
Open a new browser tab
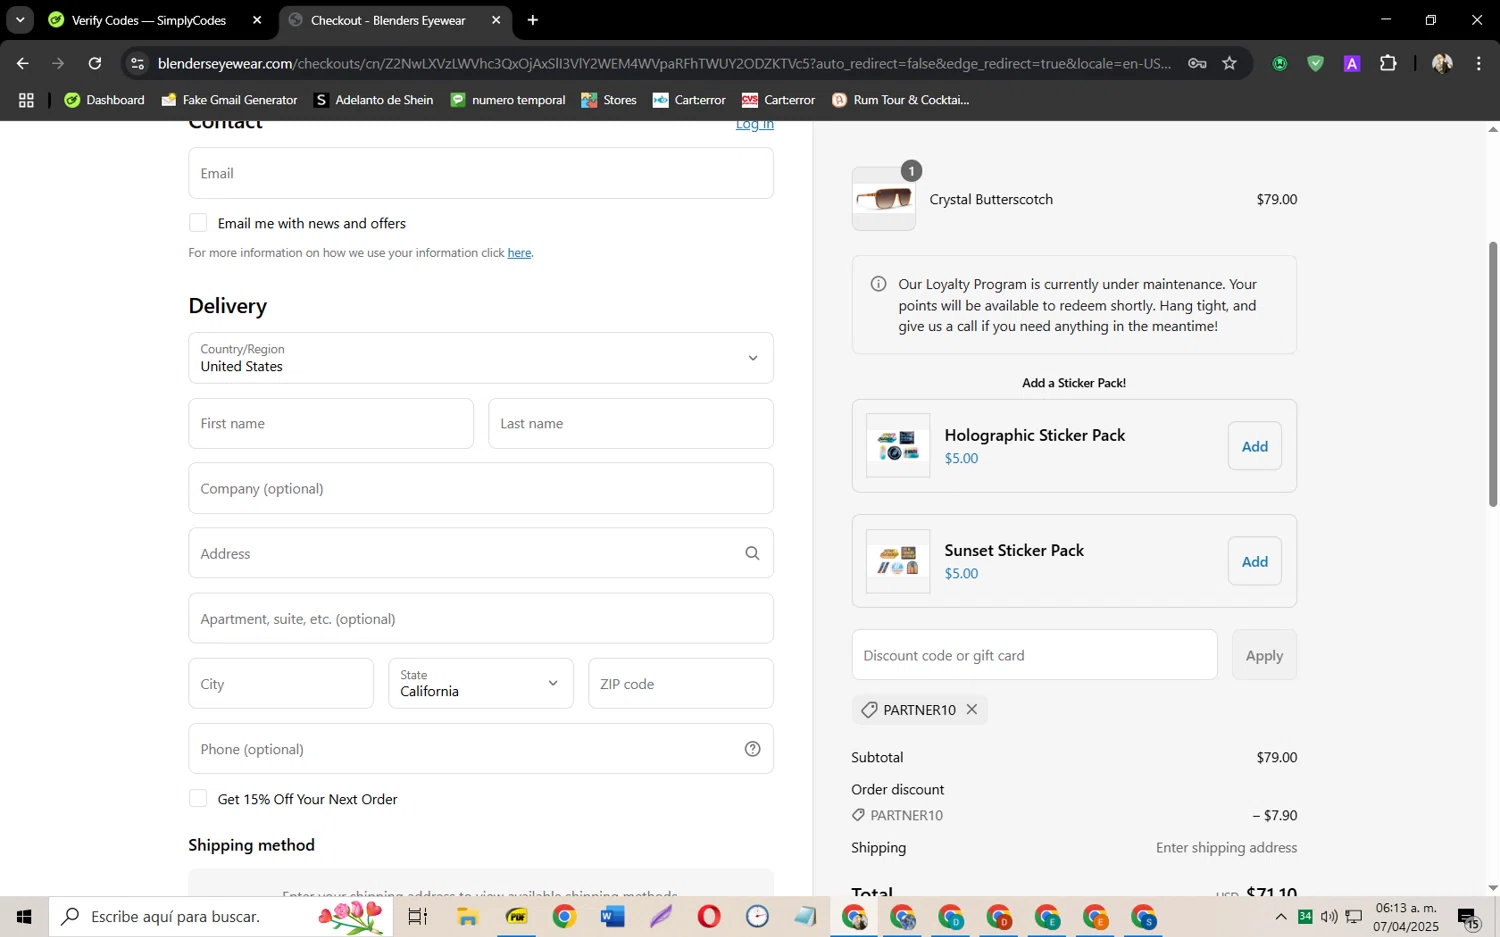tap(533, 20)
